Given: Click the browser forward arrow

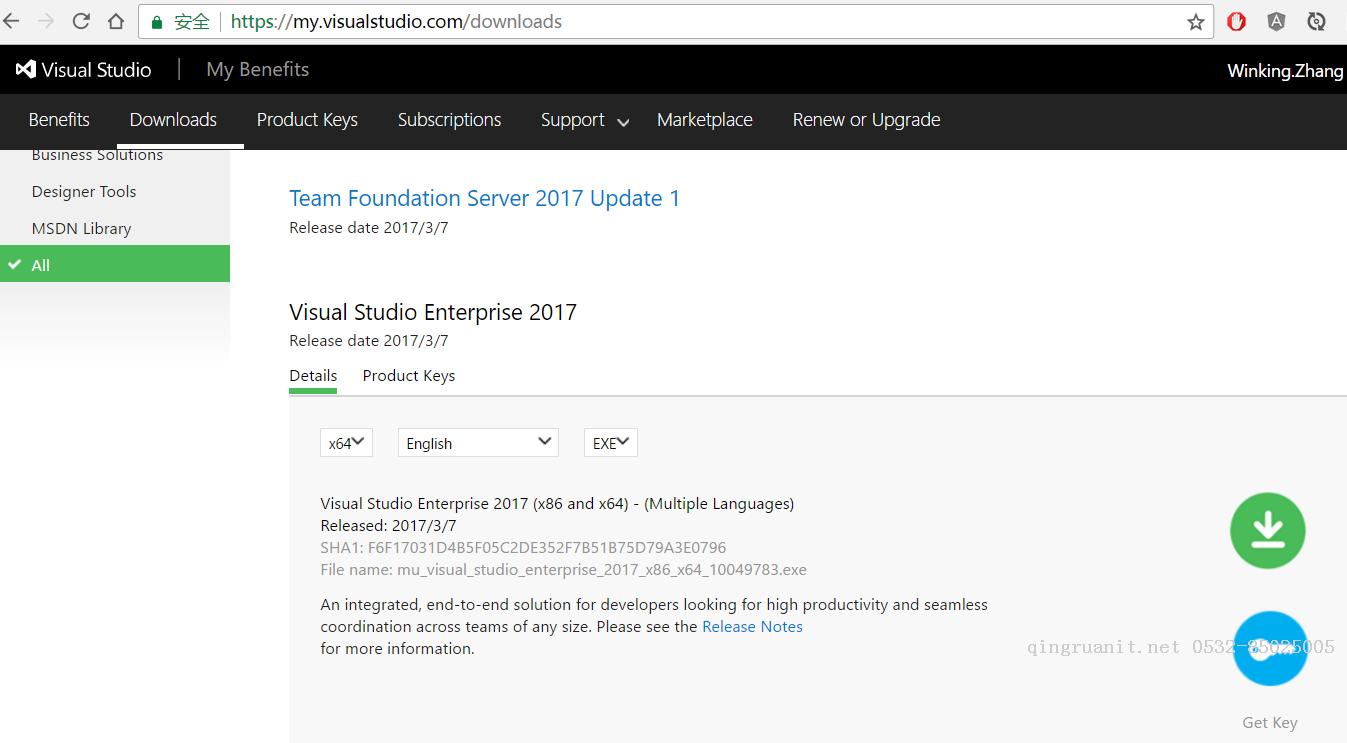Looking at the screenshot, I should pos(46,21).
